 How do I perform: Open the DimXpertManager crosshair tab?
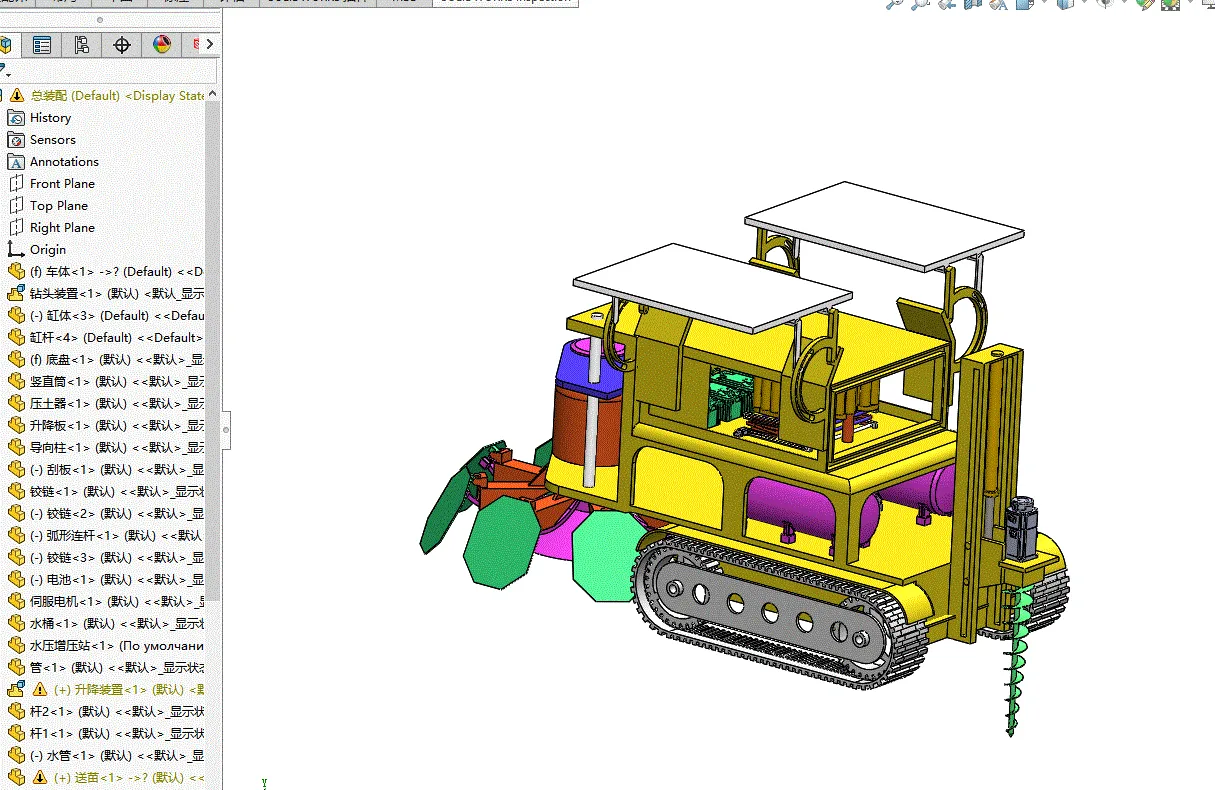(x=122, y=44)
